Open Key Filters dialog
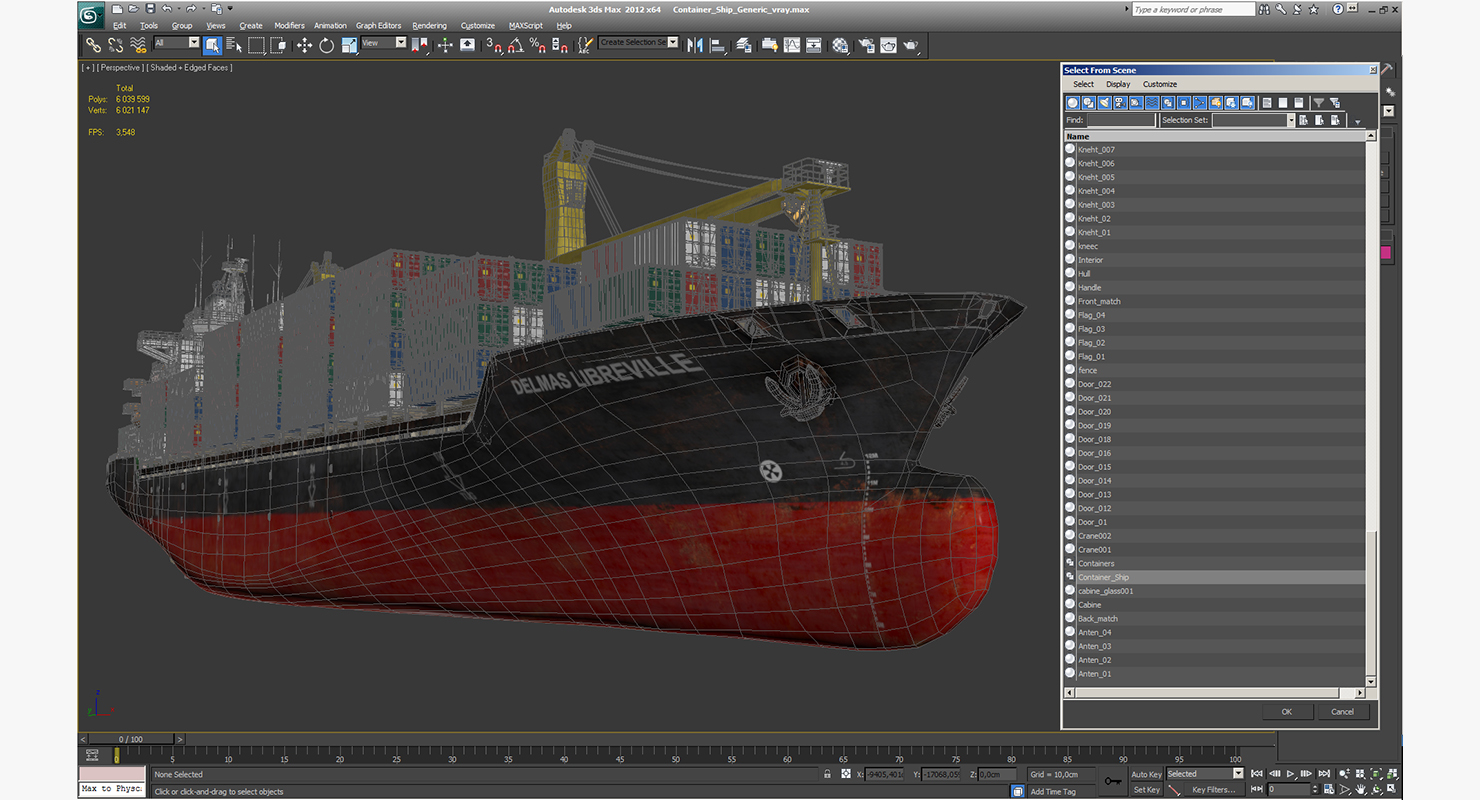Viewport: 1480px width, 800px height. [x=1213, y=790]
